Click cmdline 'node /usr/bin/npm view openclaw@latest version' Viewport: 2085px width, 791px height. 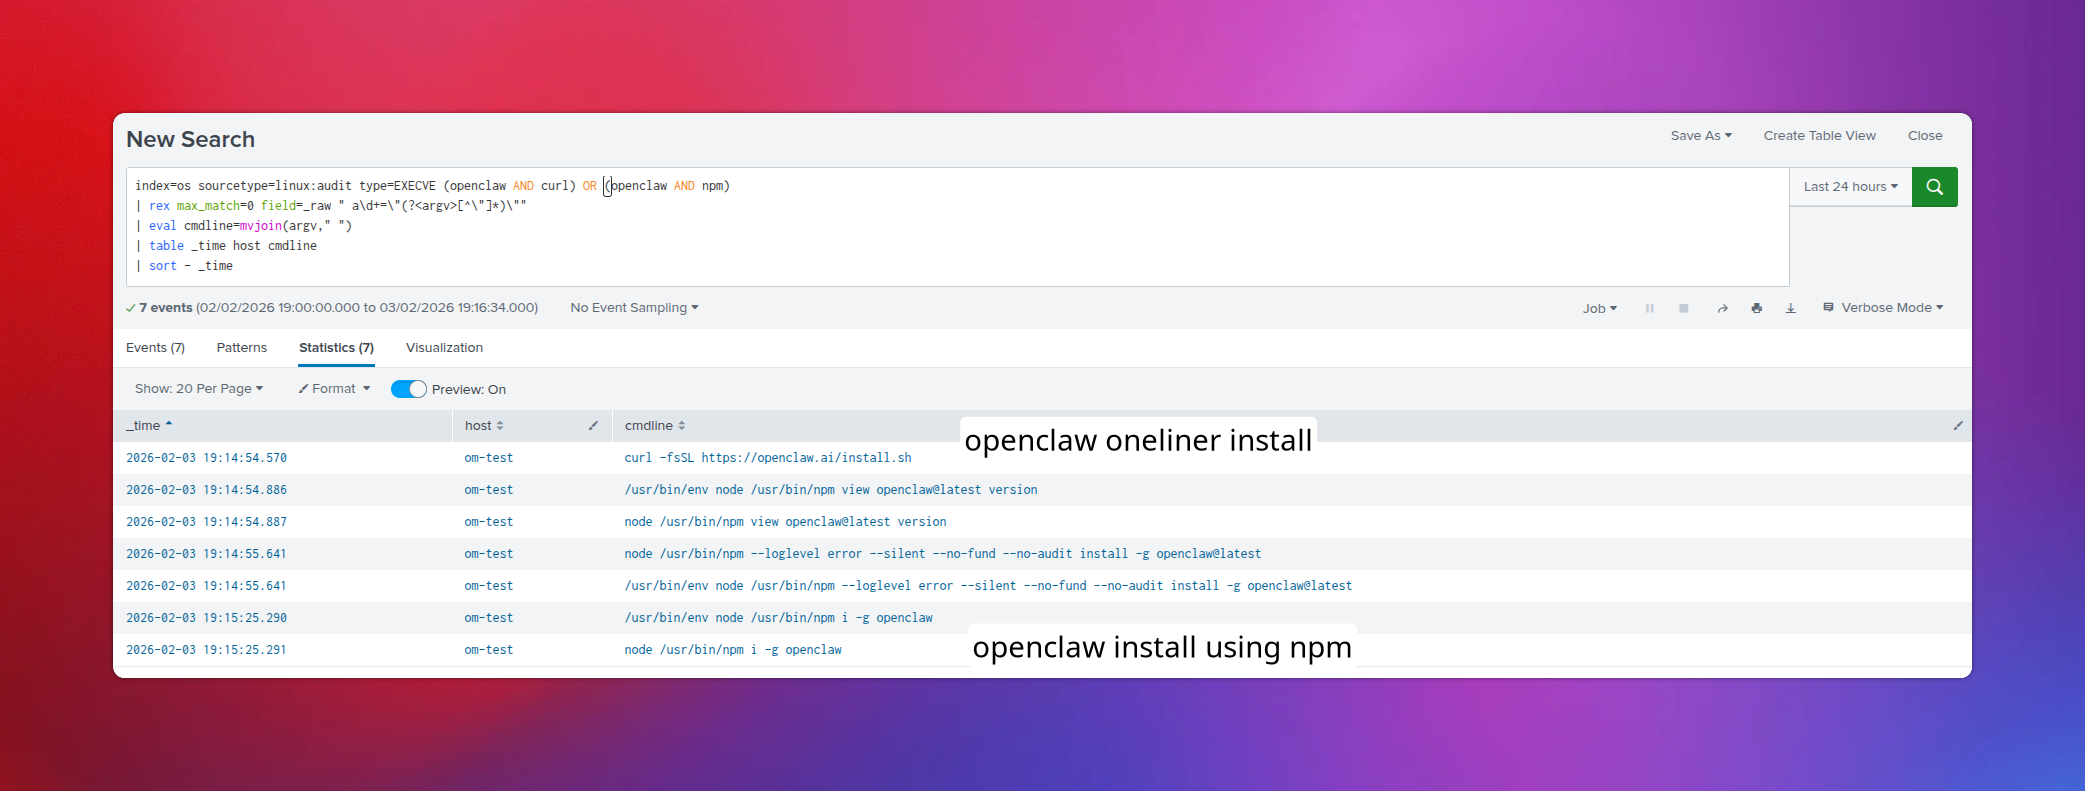tap(785, 522)
